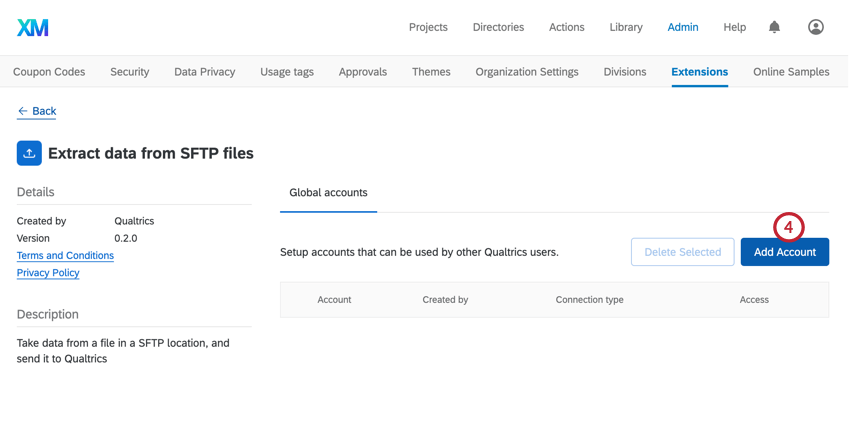This screenshot has height=425, width=850.
Task: Click the XM logo
Action: tap(33, 27)
